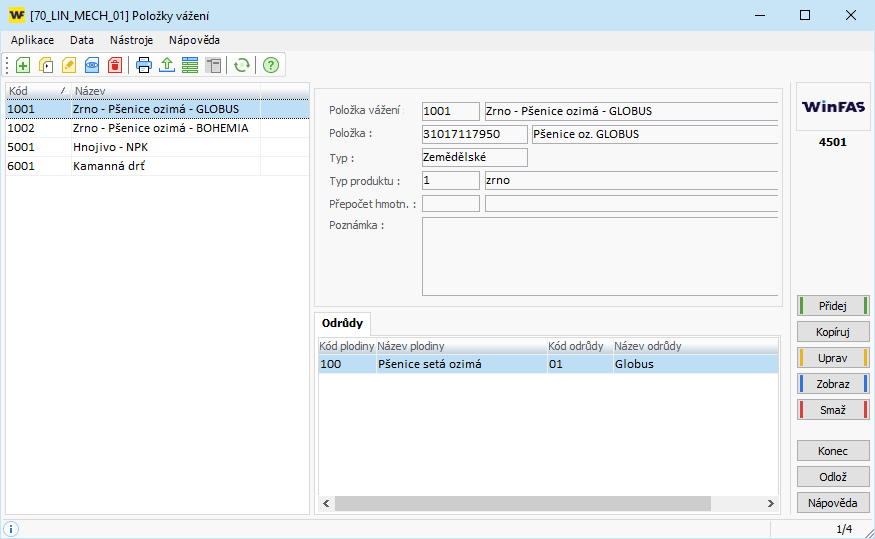Click the yellow edit record pencil icon

[x=69, y=65]
